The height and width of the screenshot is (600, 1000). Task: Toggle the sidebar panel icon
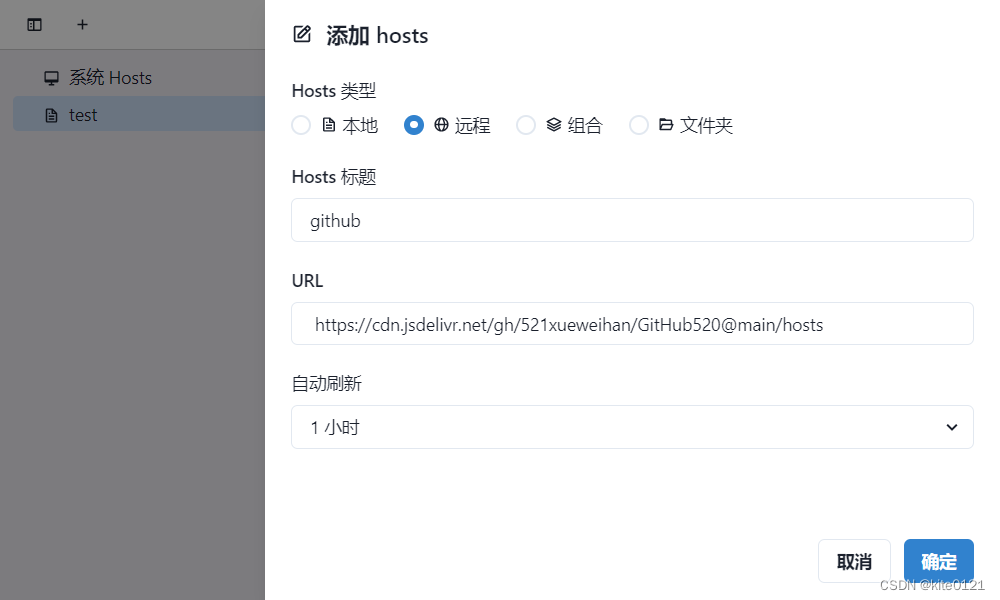34,25
